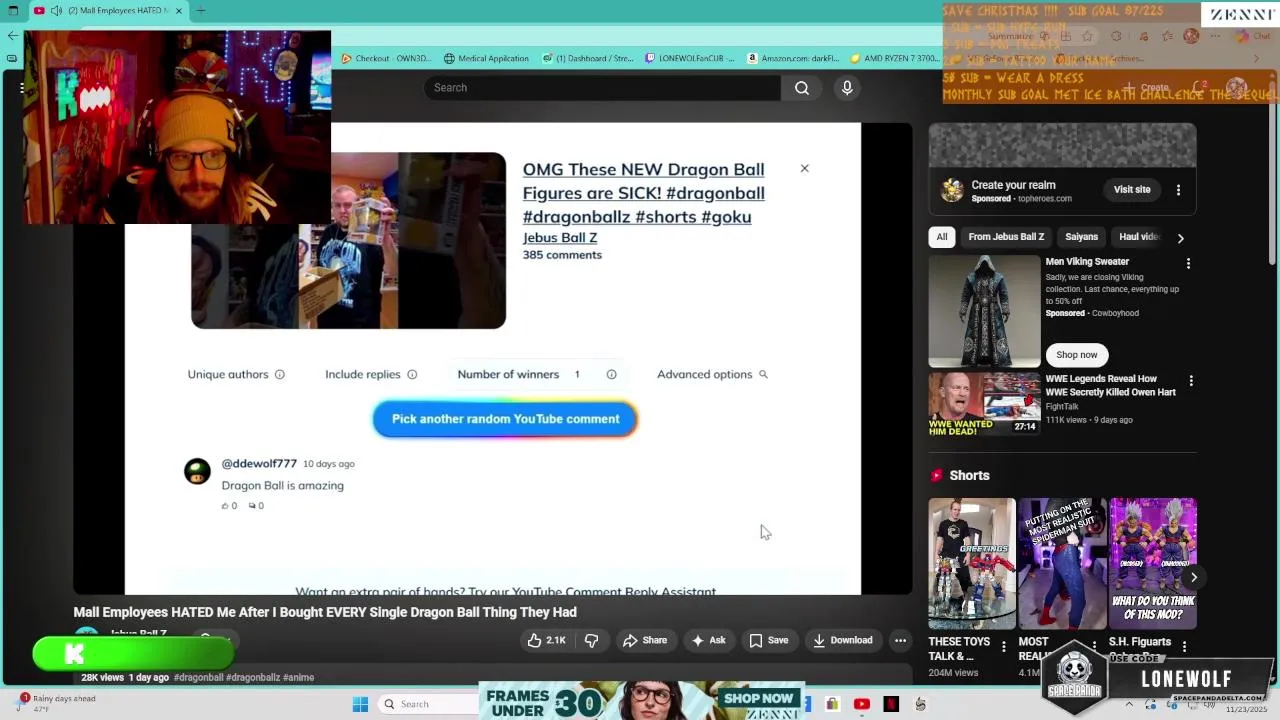1280x720 pixels.
Task: Open Advanced options with search icon
Action: [712, 374]
